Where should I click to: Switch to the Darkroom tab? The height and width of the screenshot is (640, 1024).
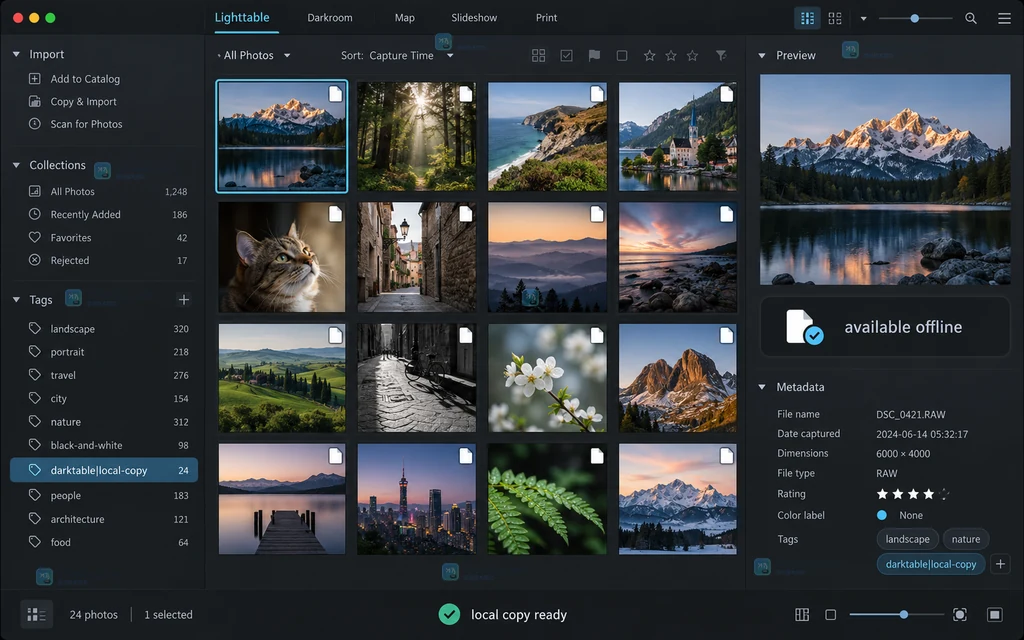330,18
